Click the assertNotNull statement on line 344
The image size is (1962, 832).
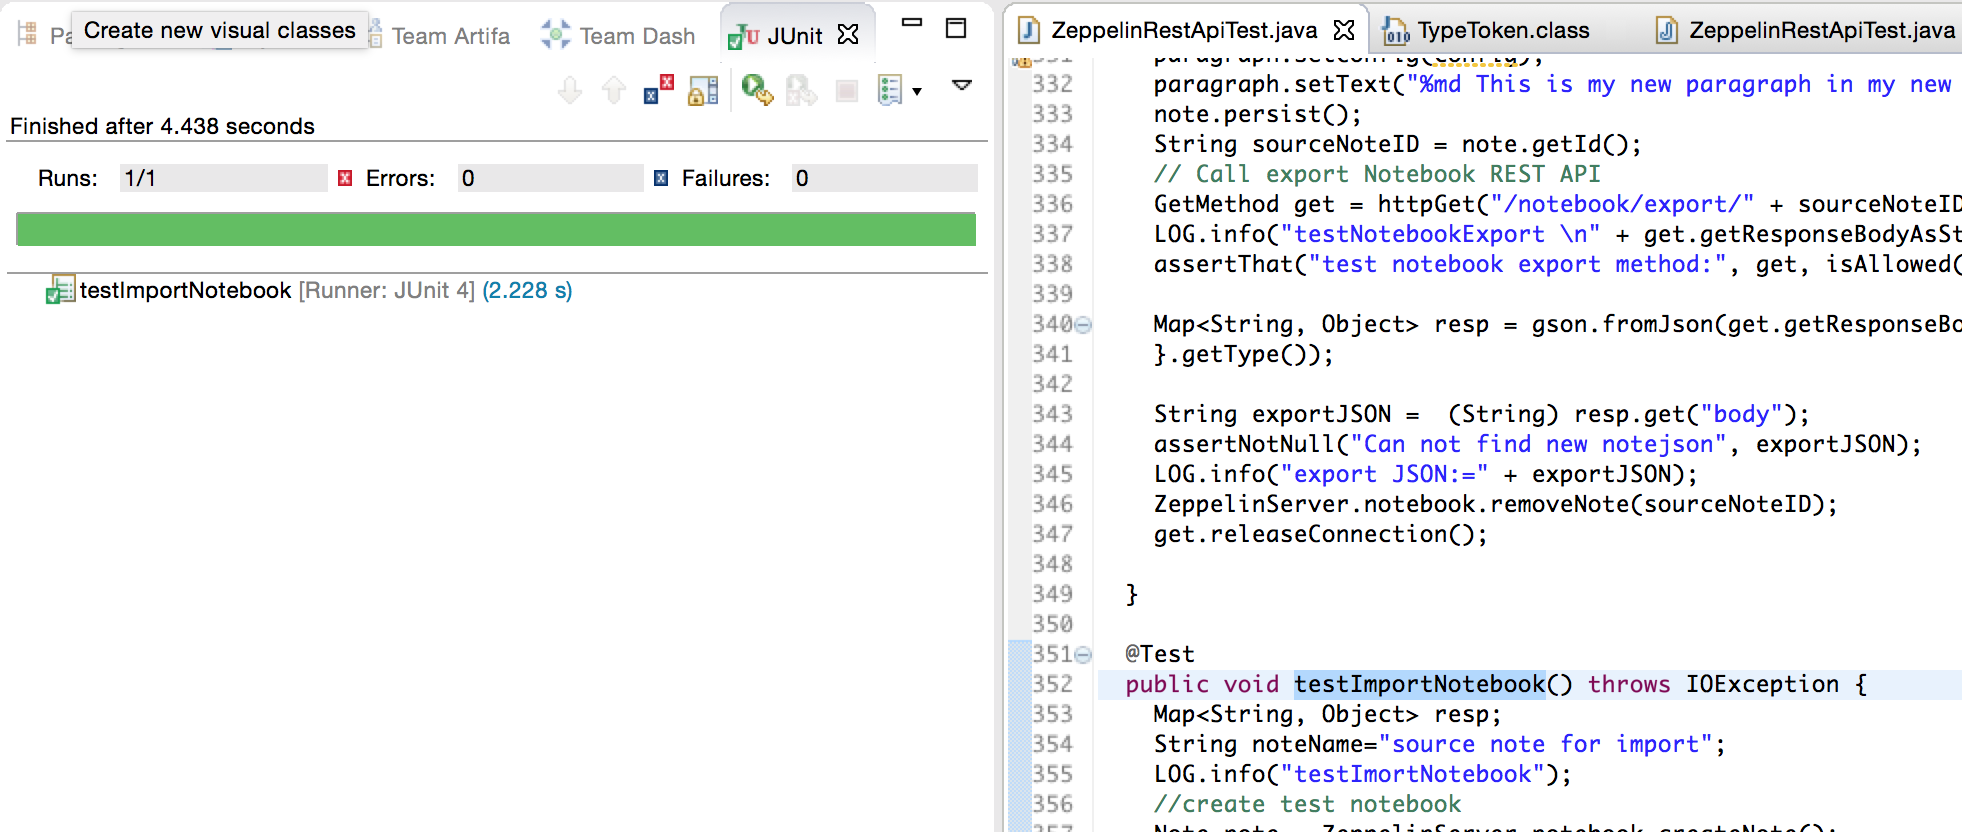pyautogui.click(x=1537, y=444)
